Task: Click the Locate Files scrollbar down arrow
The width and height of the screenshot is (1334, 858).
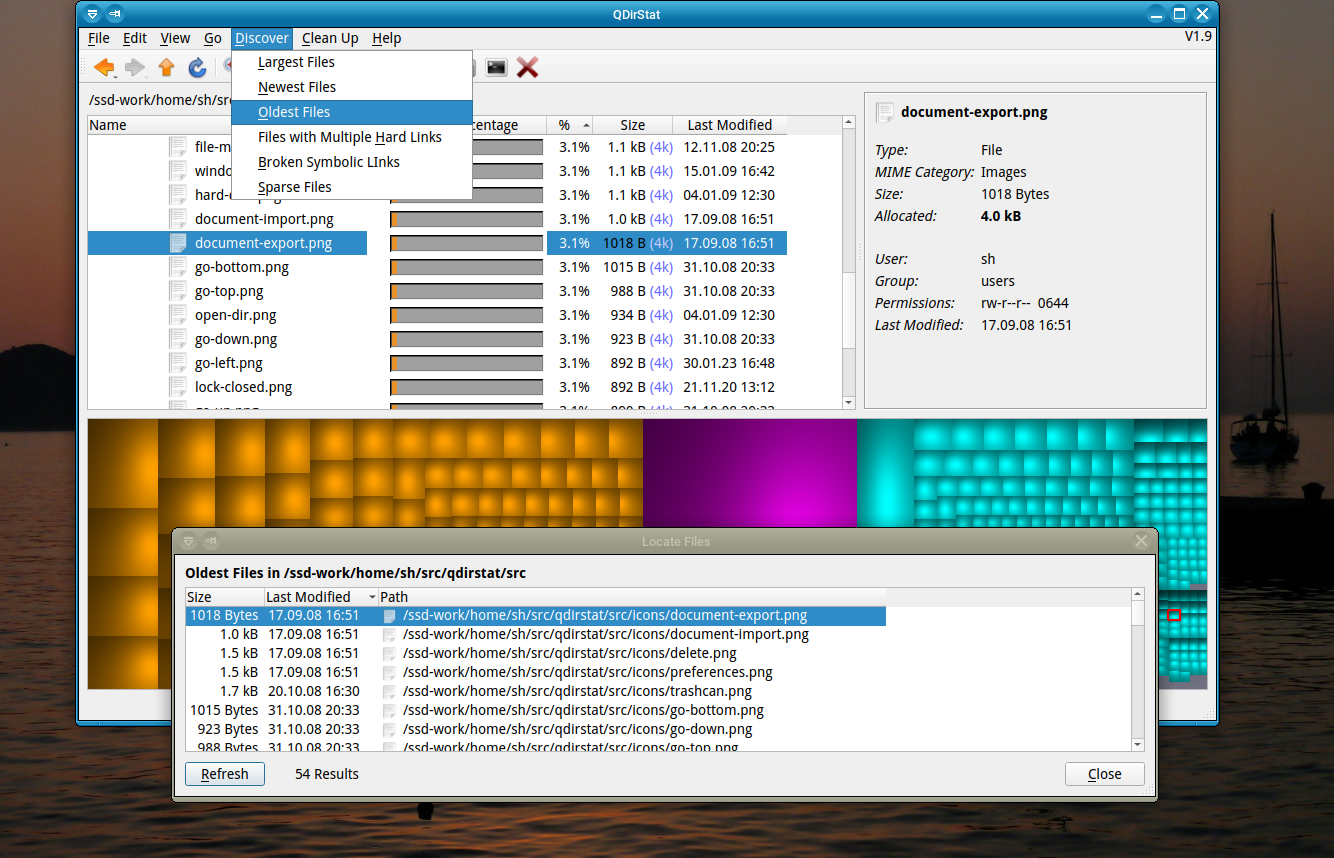Action: coord(1138,744)
